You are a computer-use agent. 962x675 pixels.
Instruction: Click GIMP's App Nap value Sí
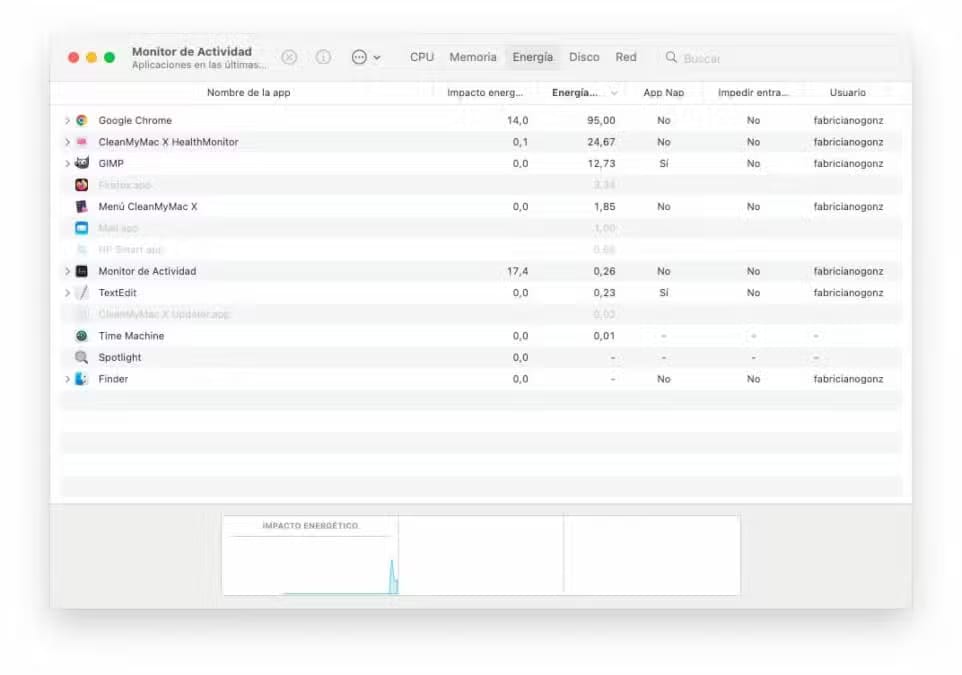point(664,163)
